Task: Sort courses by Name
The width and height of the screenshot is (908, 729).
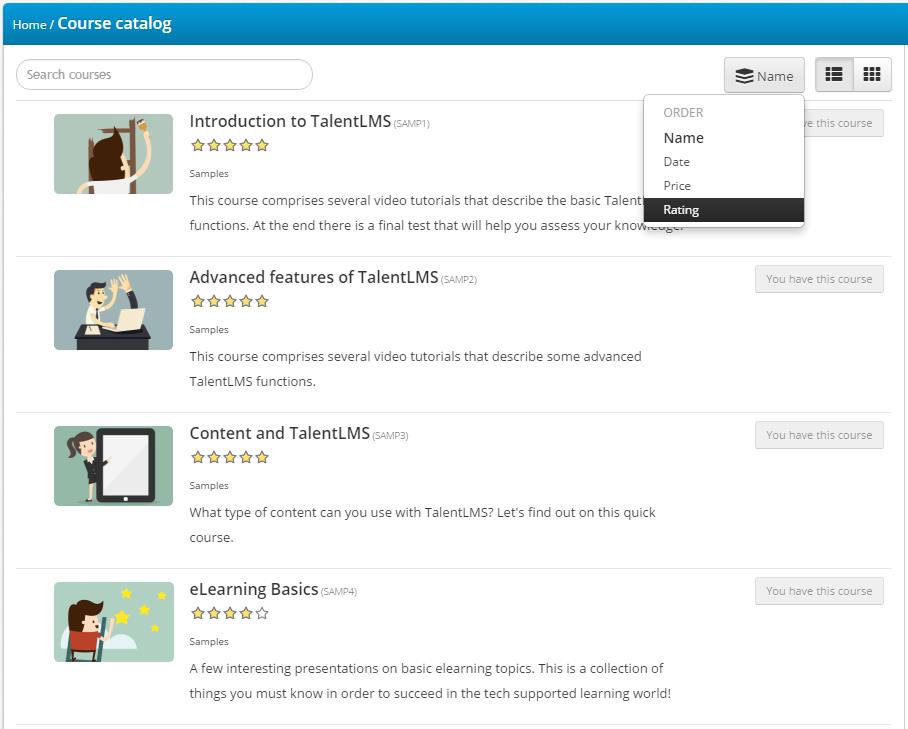Action: pyautogui.click(x=723, y=138)
